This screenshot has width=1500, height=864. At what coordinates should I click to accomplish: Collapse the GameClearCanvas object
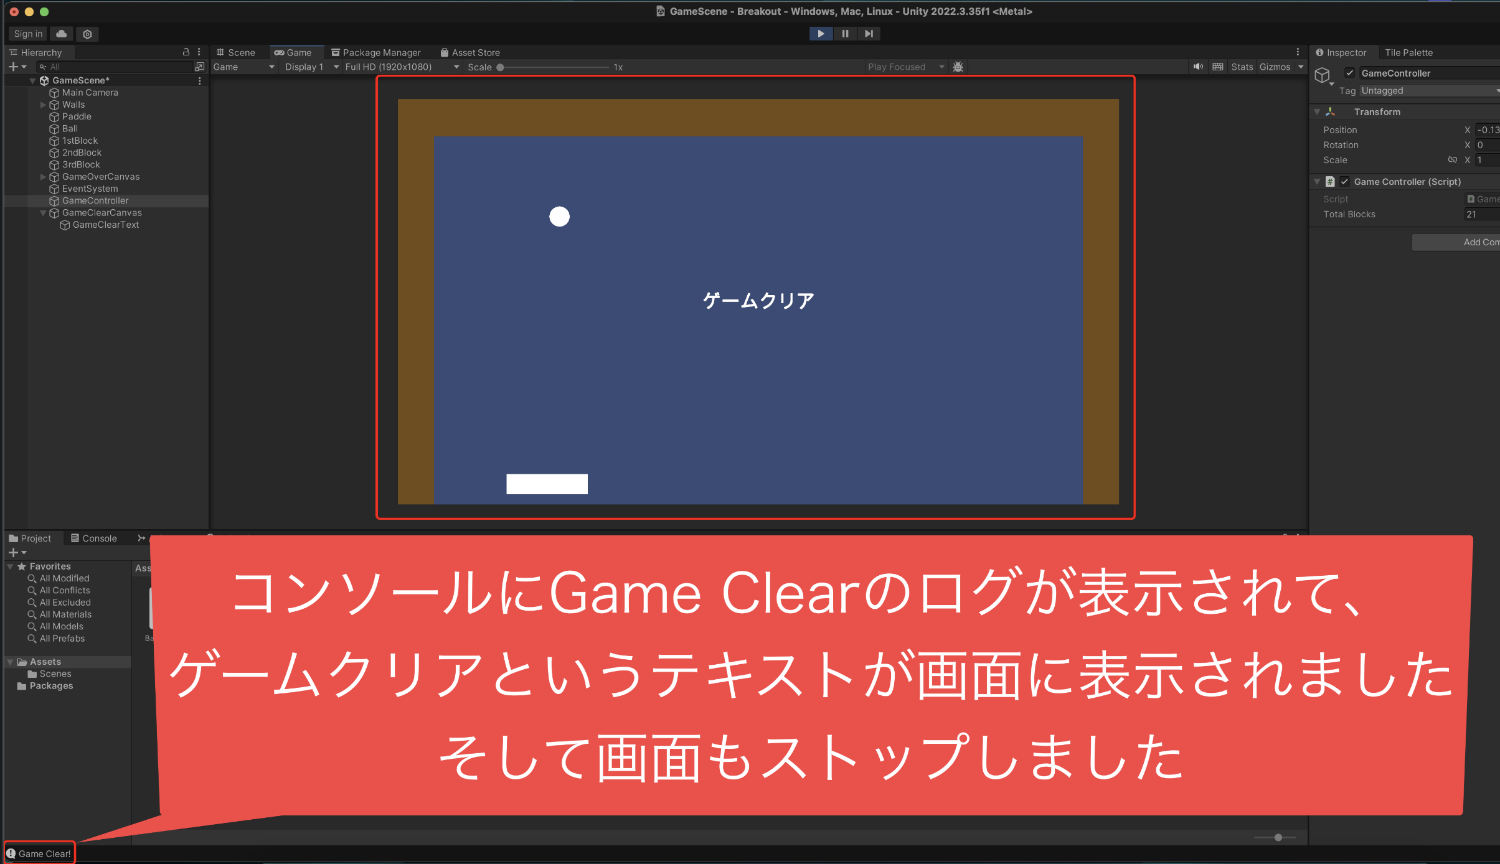43,213
